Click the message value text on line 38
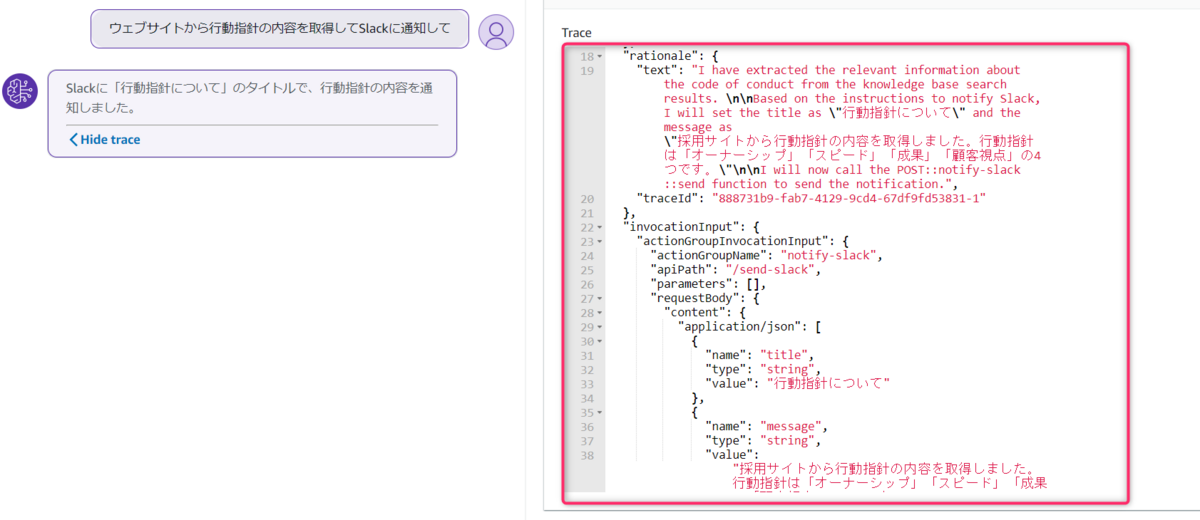 tap(890, 476)
